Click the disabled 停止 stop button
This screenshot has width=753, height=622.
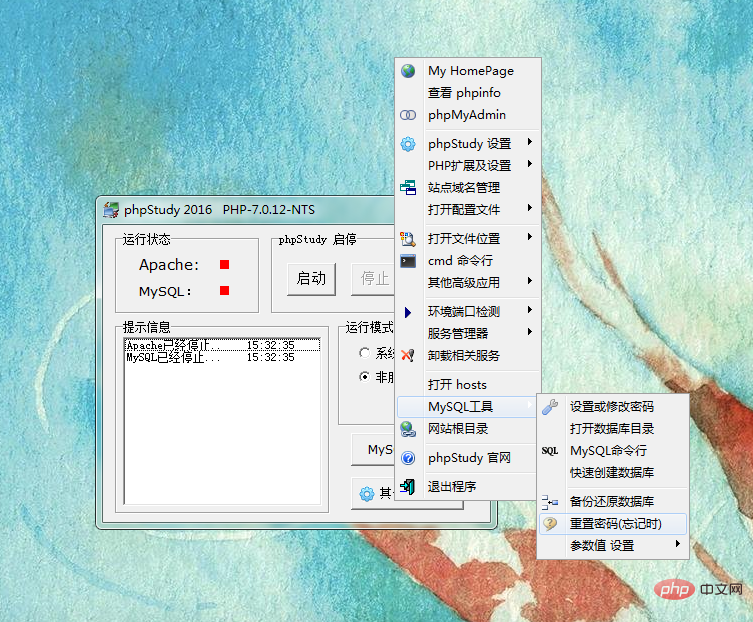point(373,279)
